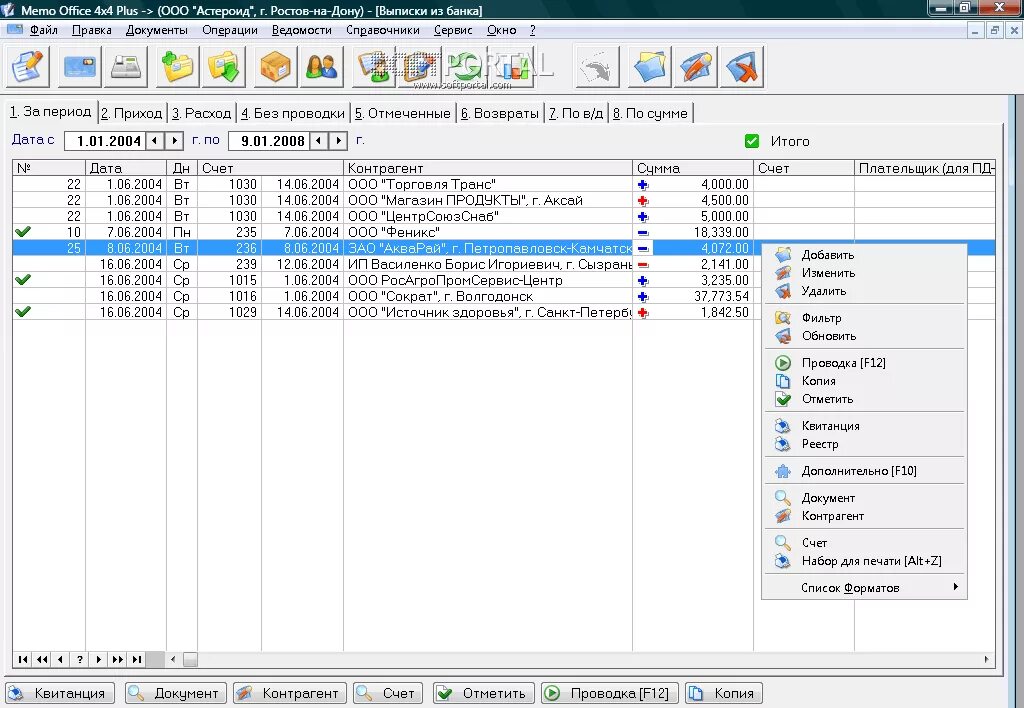Open the Сервис menu
1024x708 pixels.
point(453,30)
